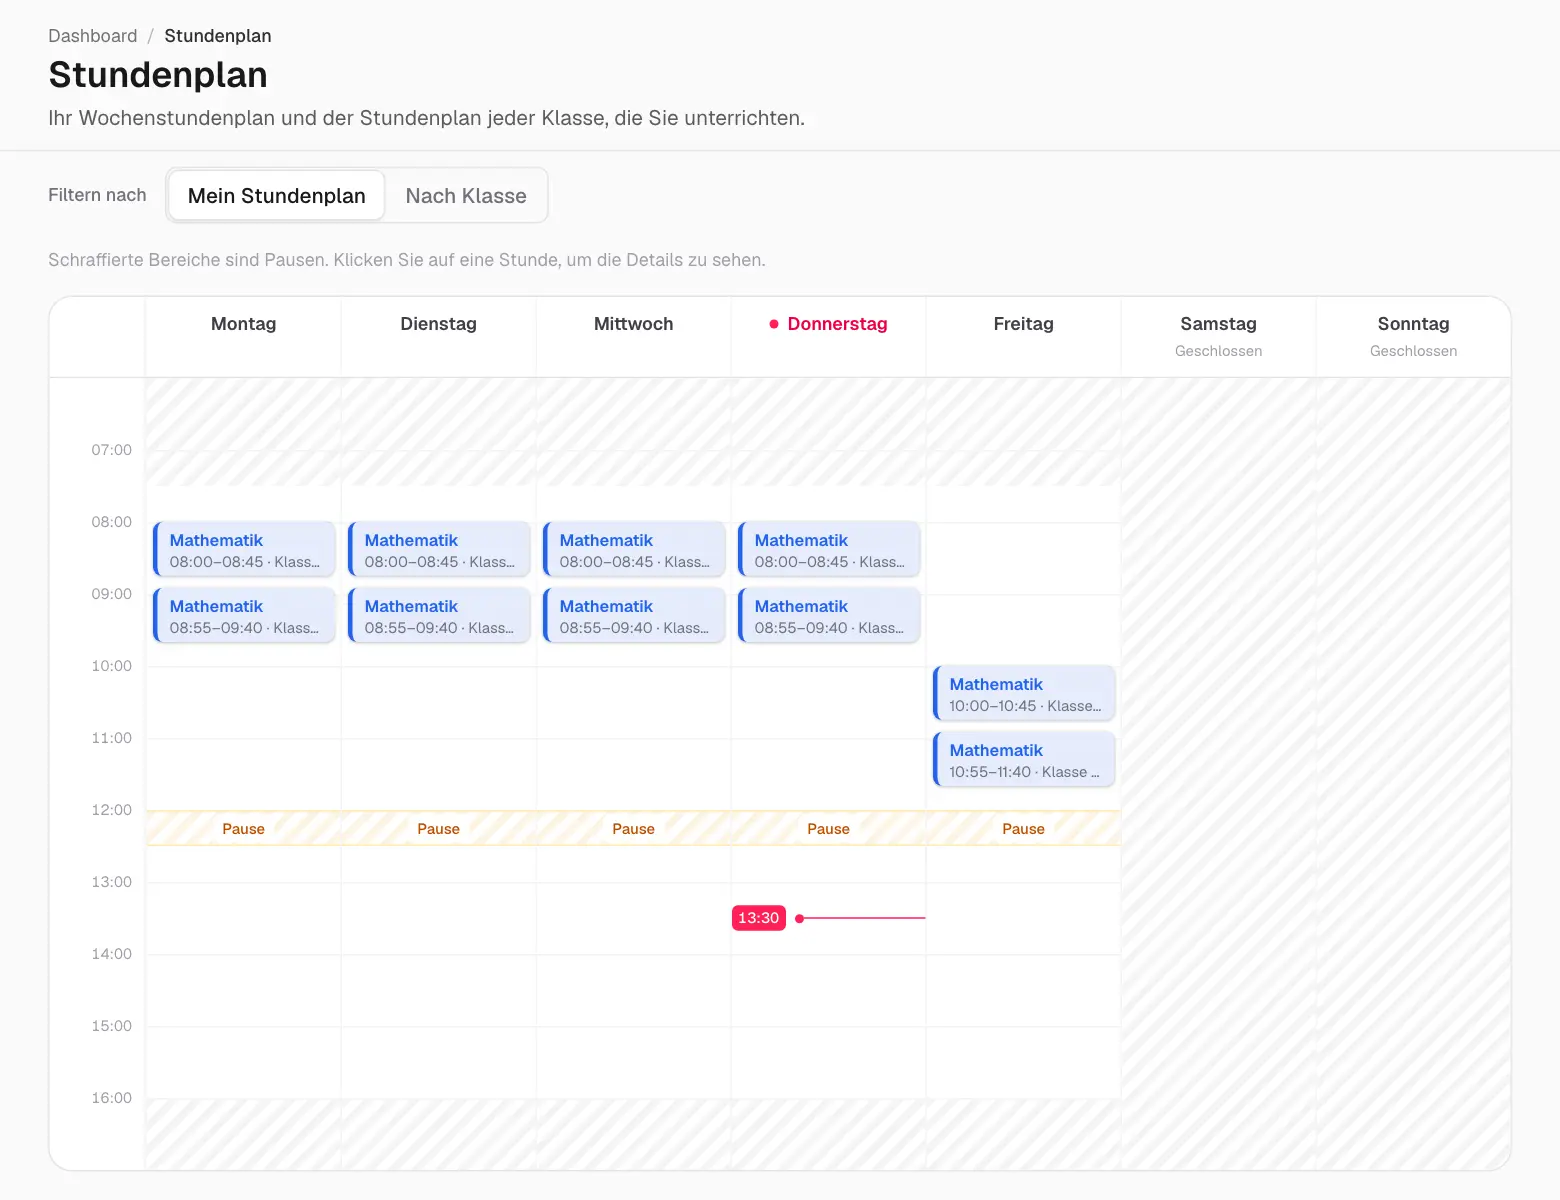
Task: Click the Stundenplan breadcrumb entry
Action: [x=218, y=36]
